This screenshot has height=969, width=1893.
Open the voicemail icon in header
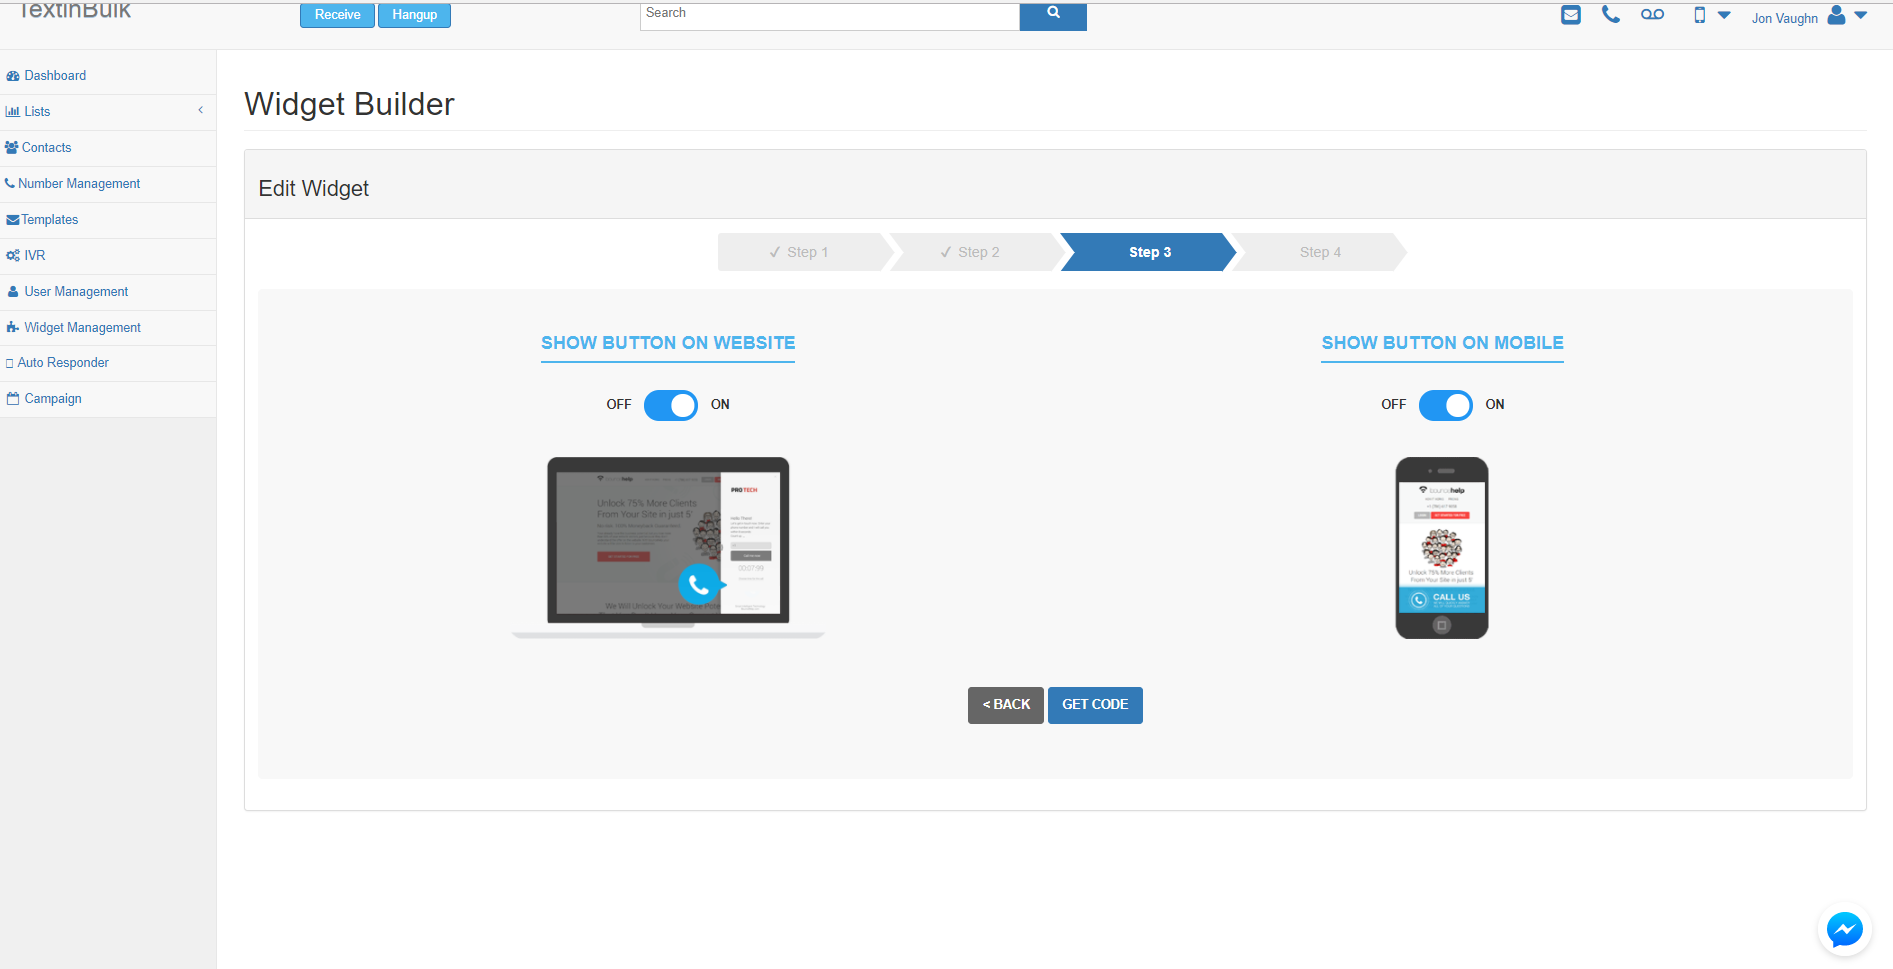pos(1652,14)
